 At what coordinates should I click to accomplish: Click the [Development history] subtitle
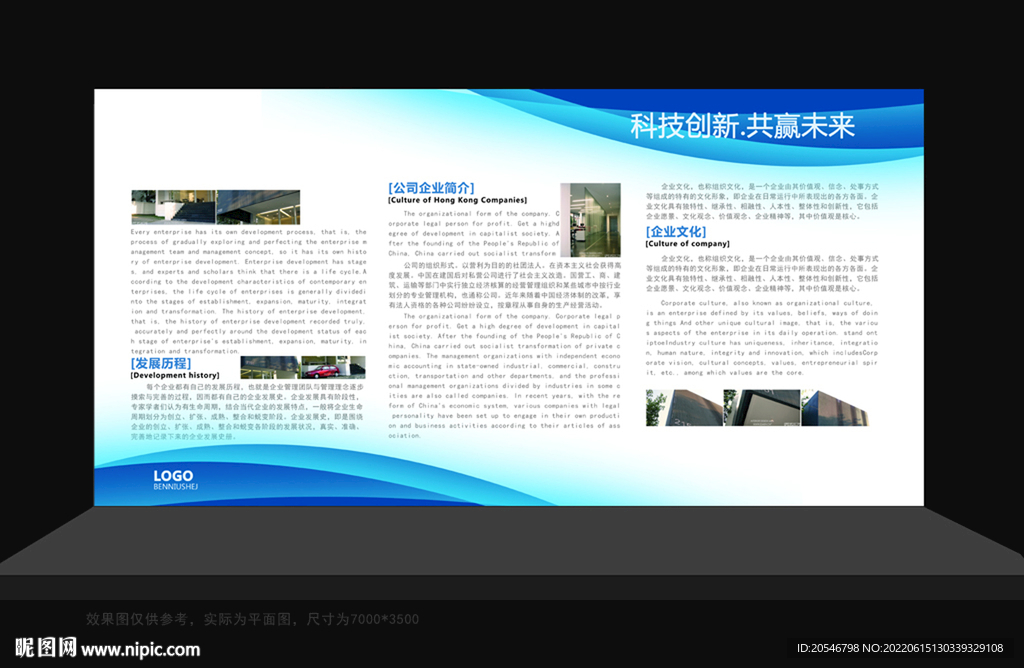click(x=175, y=375)
